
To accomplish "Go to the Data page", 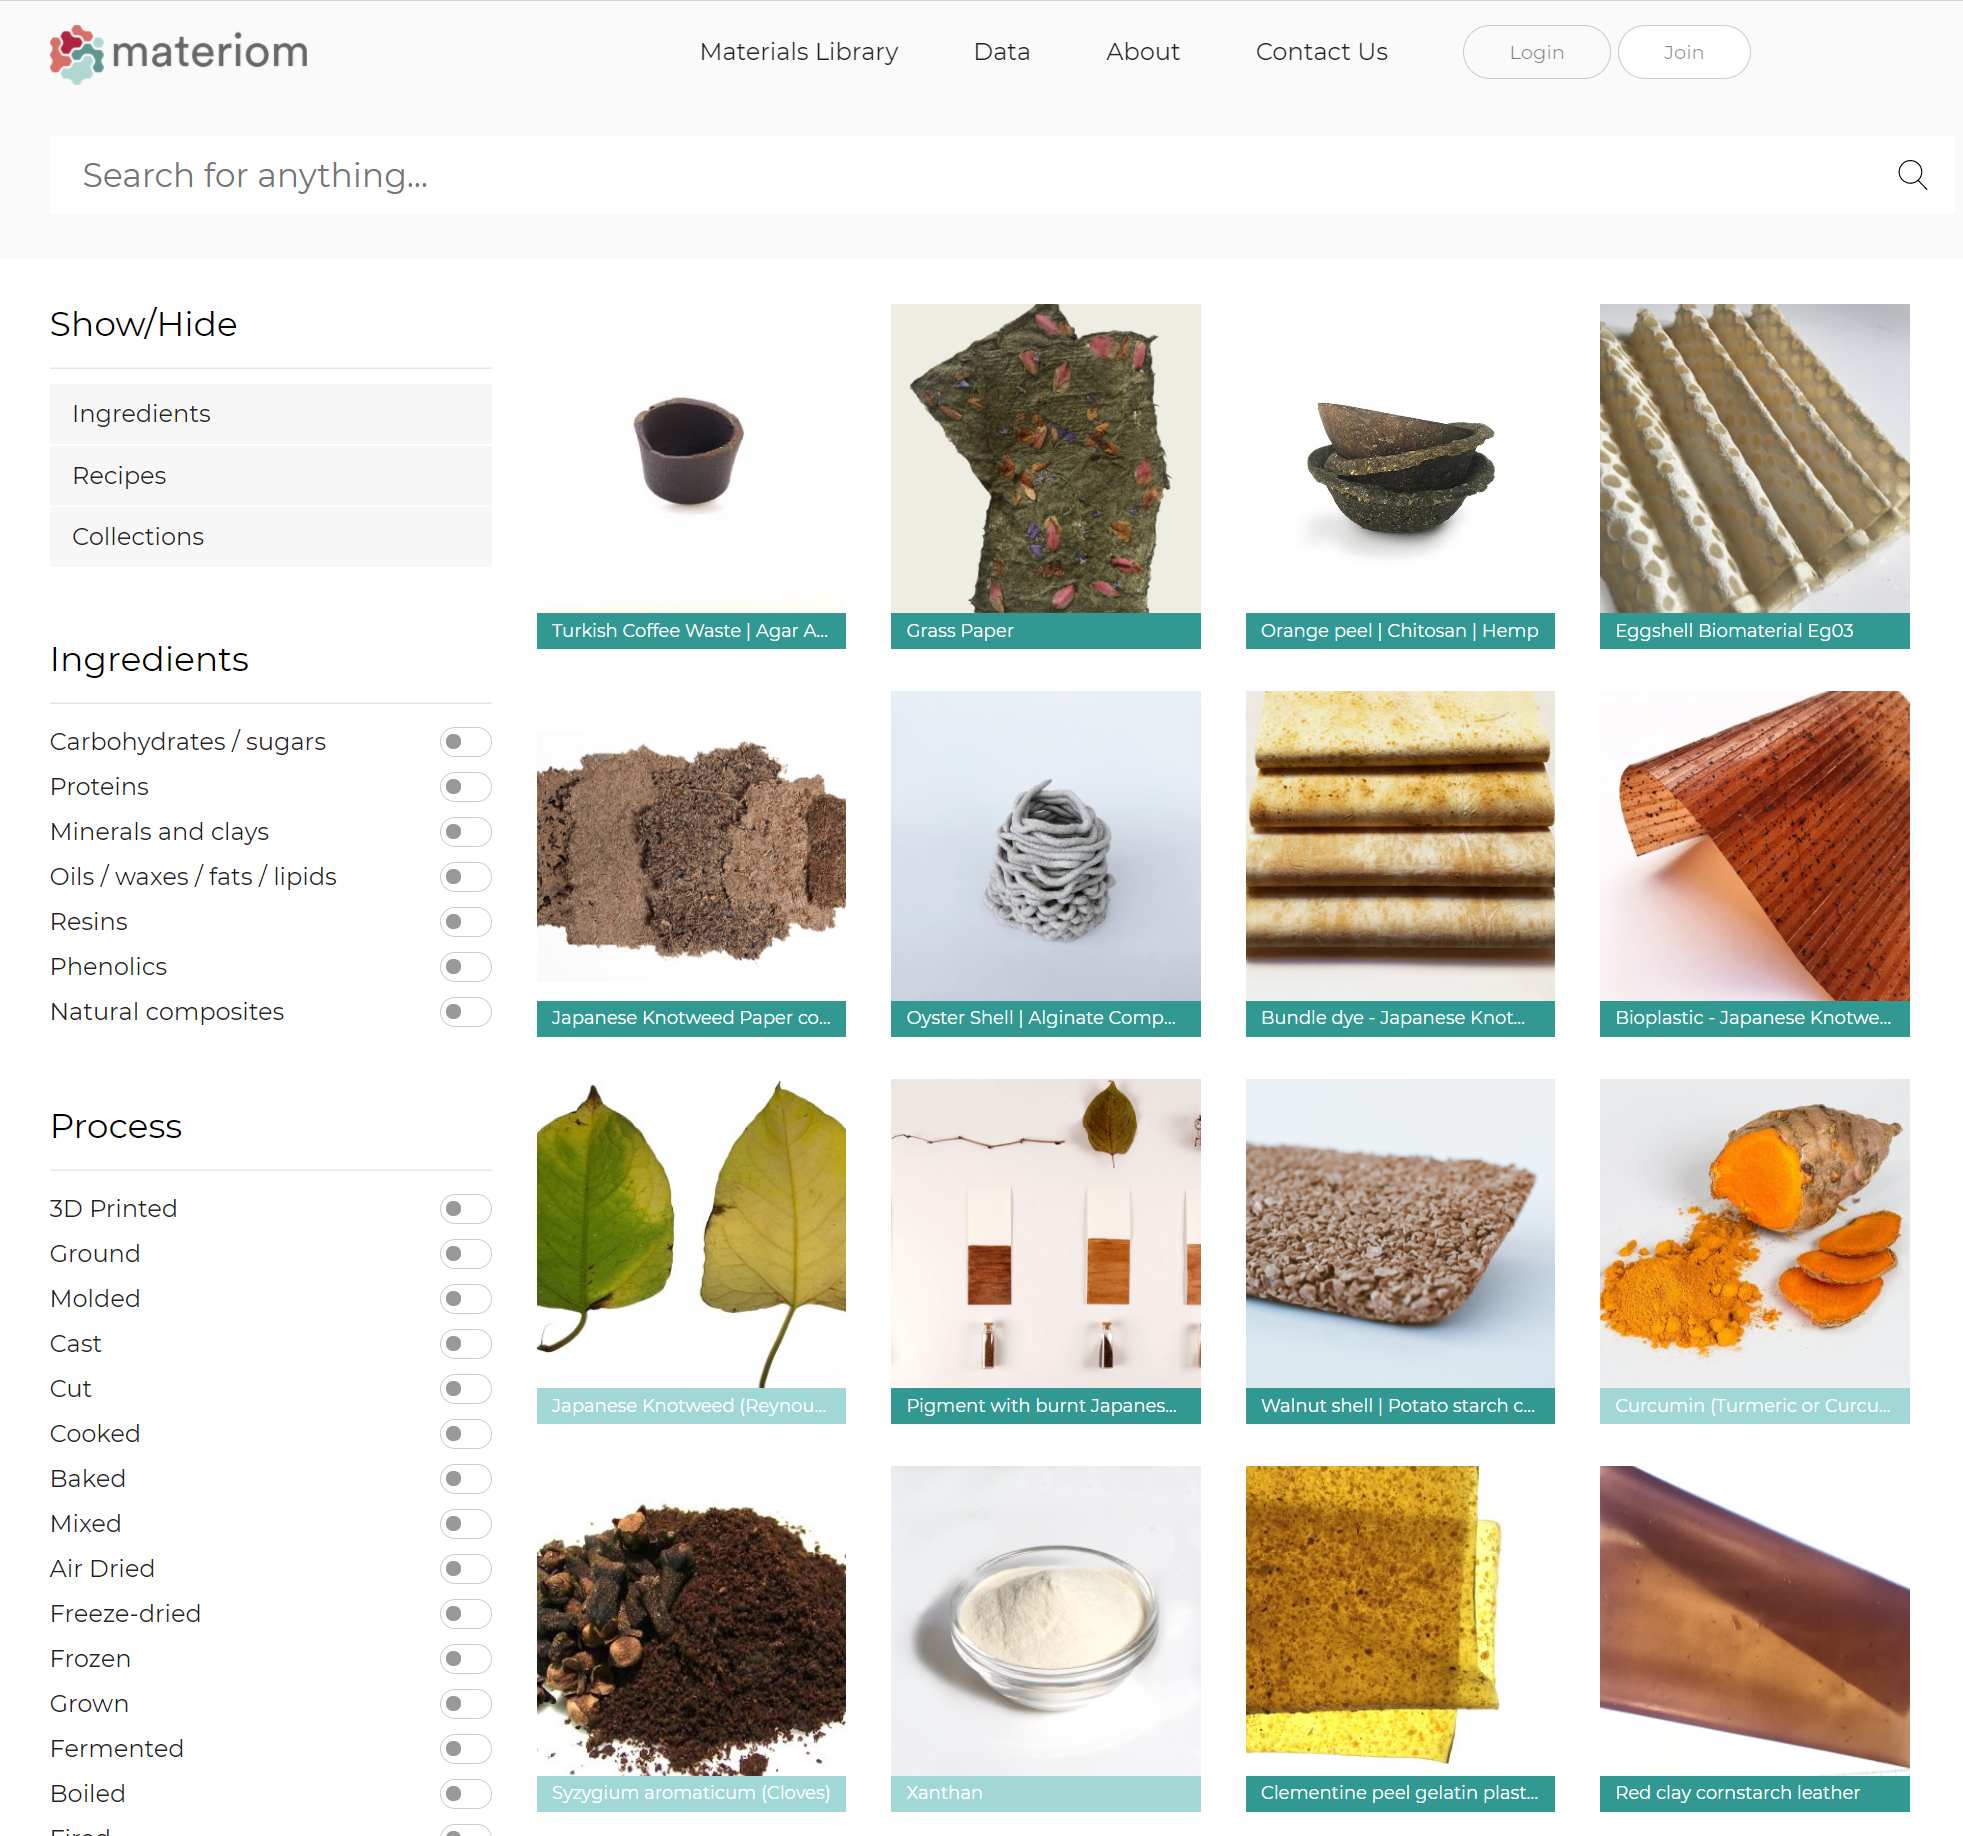I will [1001, 52].
